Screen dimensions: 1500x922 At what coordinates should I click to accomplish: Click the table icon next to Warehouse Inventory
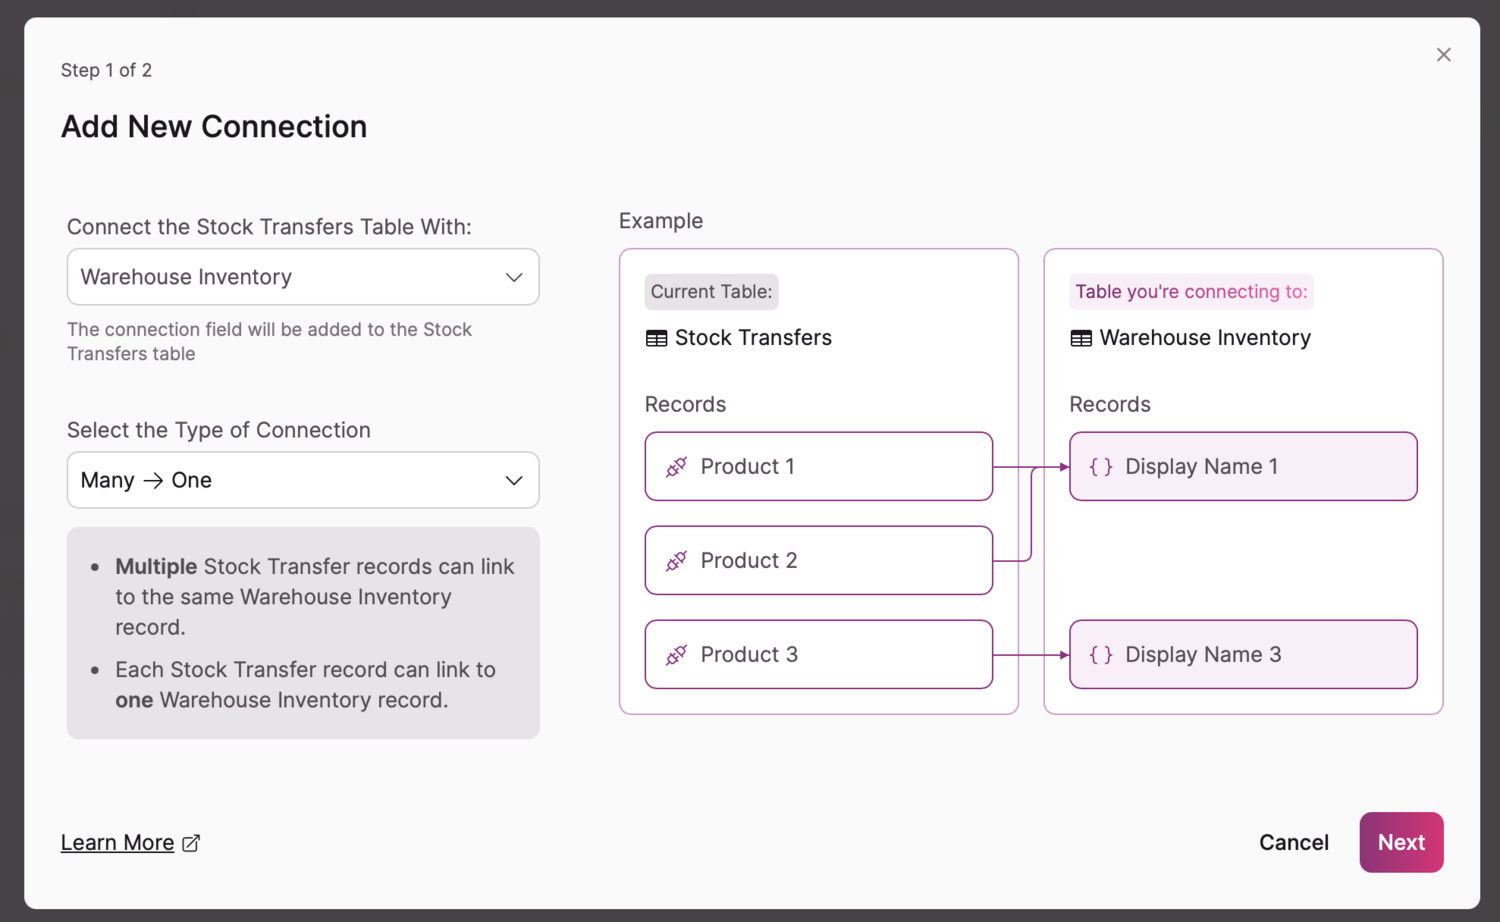(1081, 339)
